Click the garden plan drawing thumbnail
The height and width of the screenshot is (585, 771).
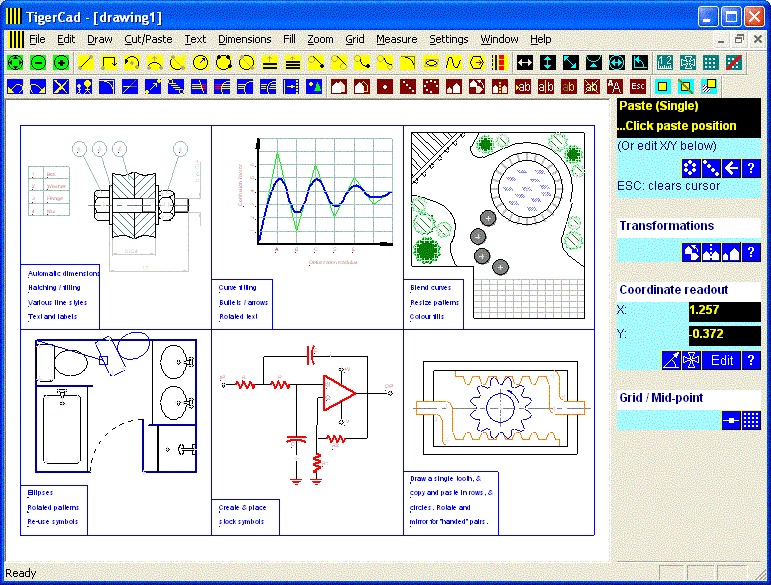click(x=499, y=227)
